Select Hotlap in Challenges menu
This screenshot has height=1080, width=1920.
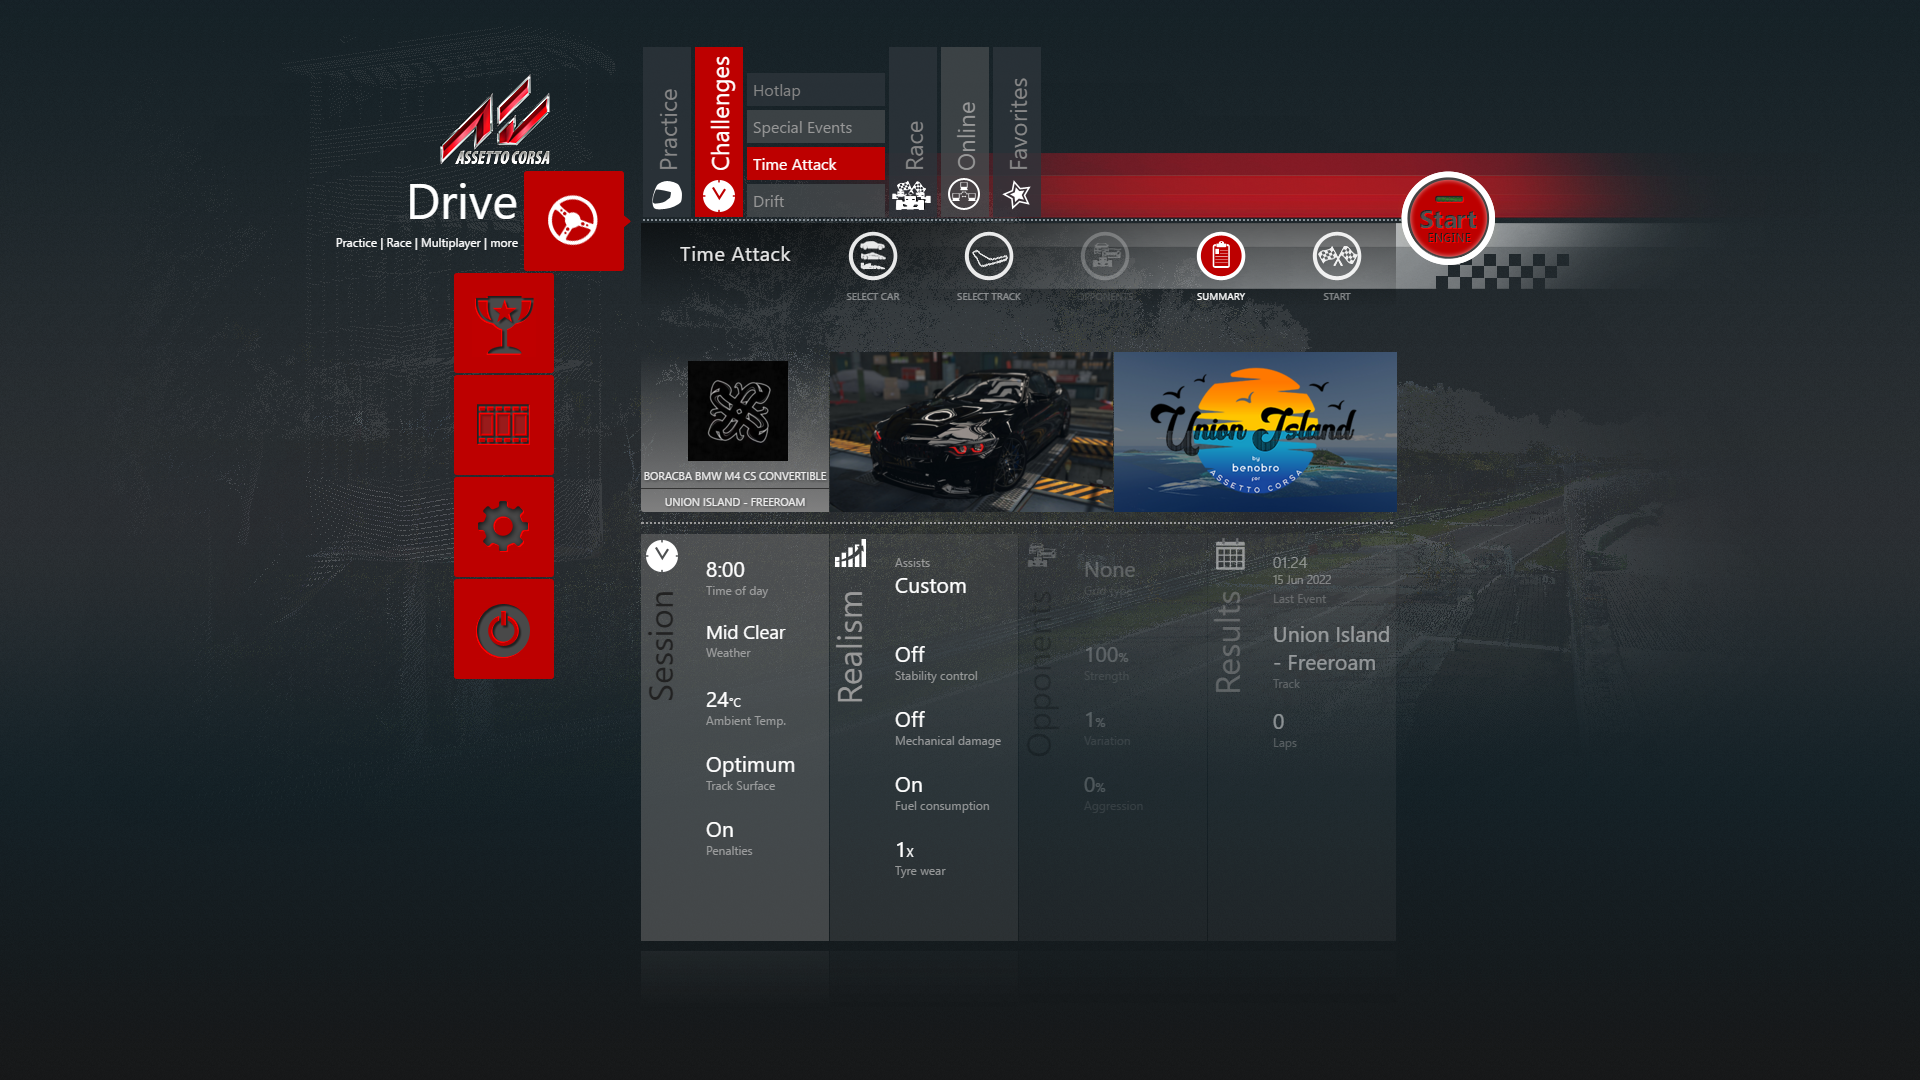815,90
